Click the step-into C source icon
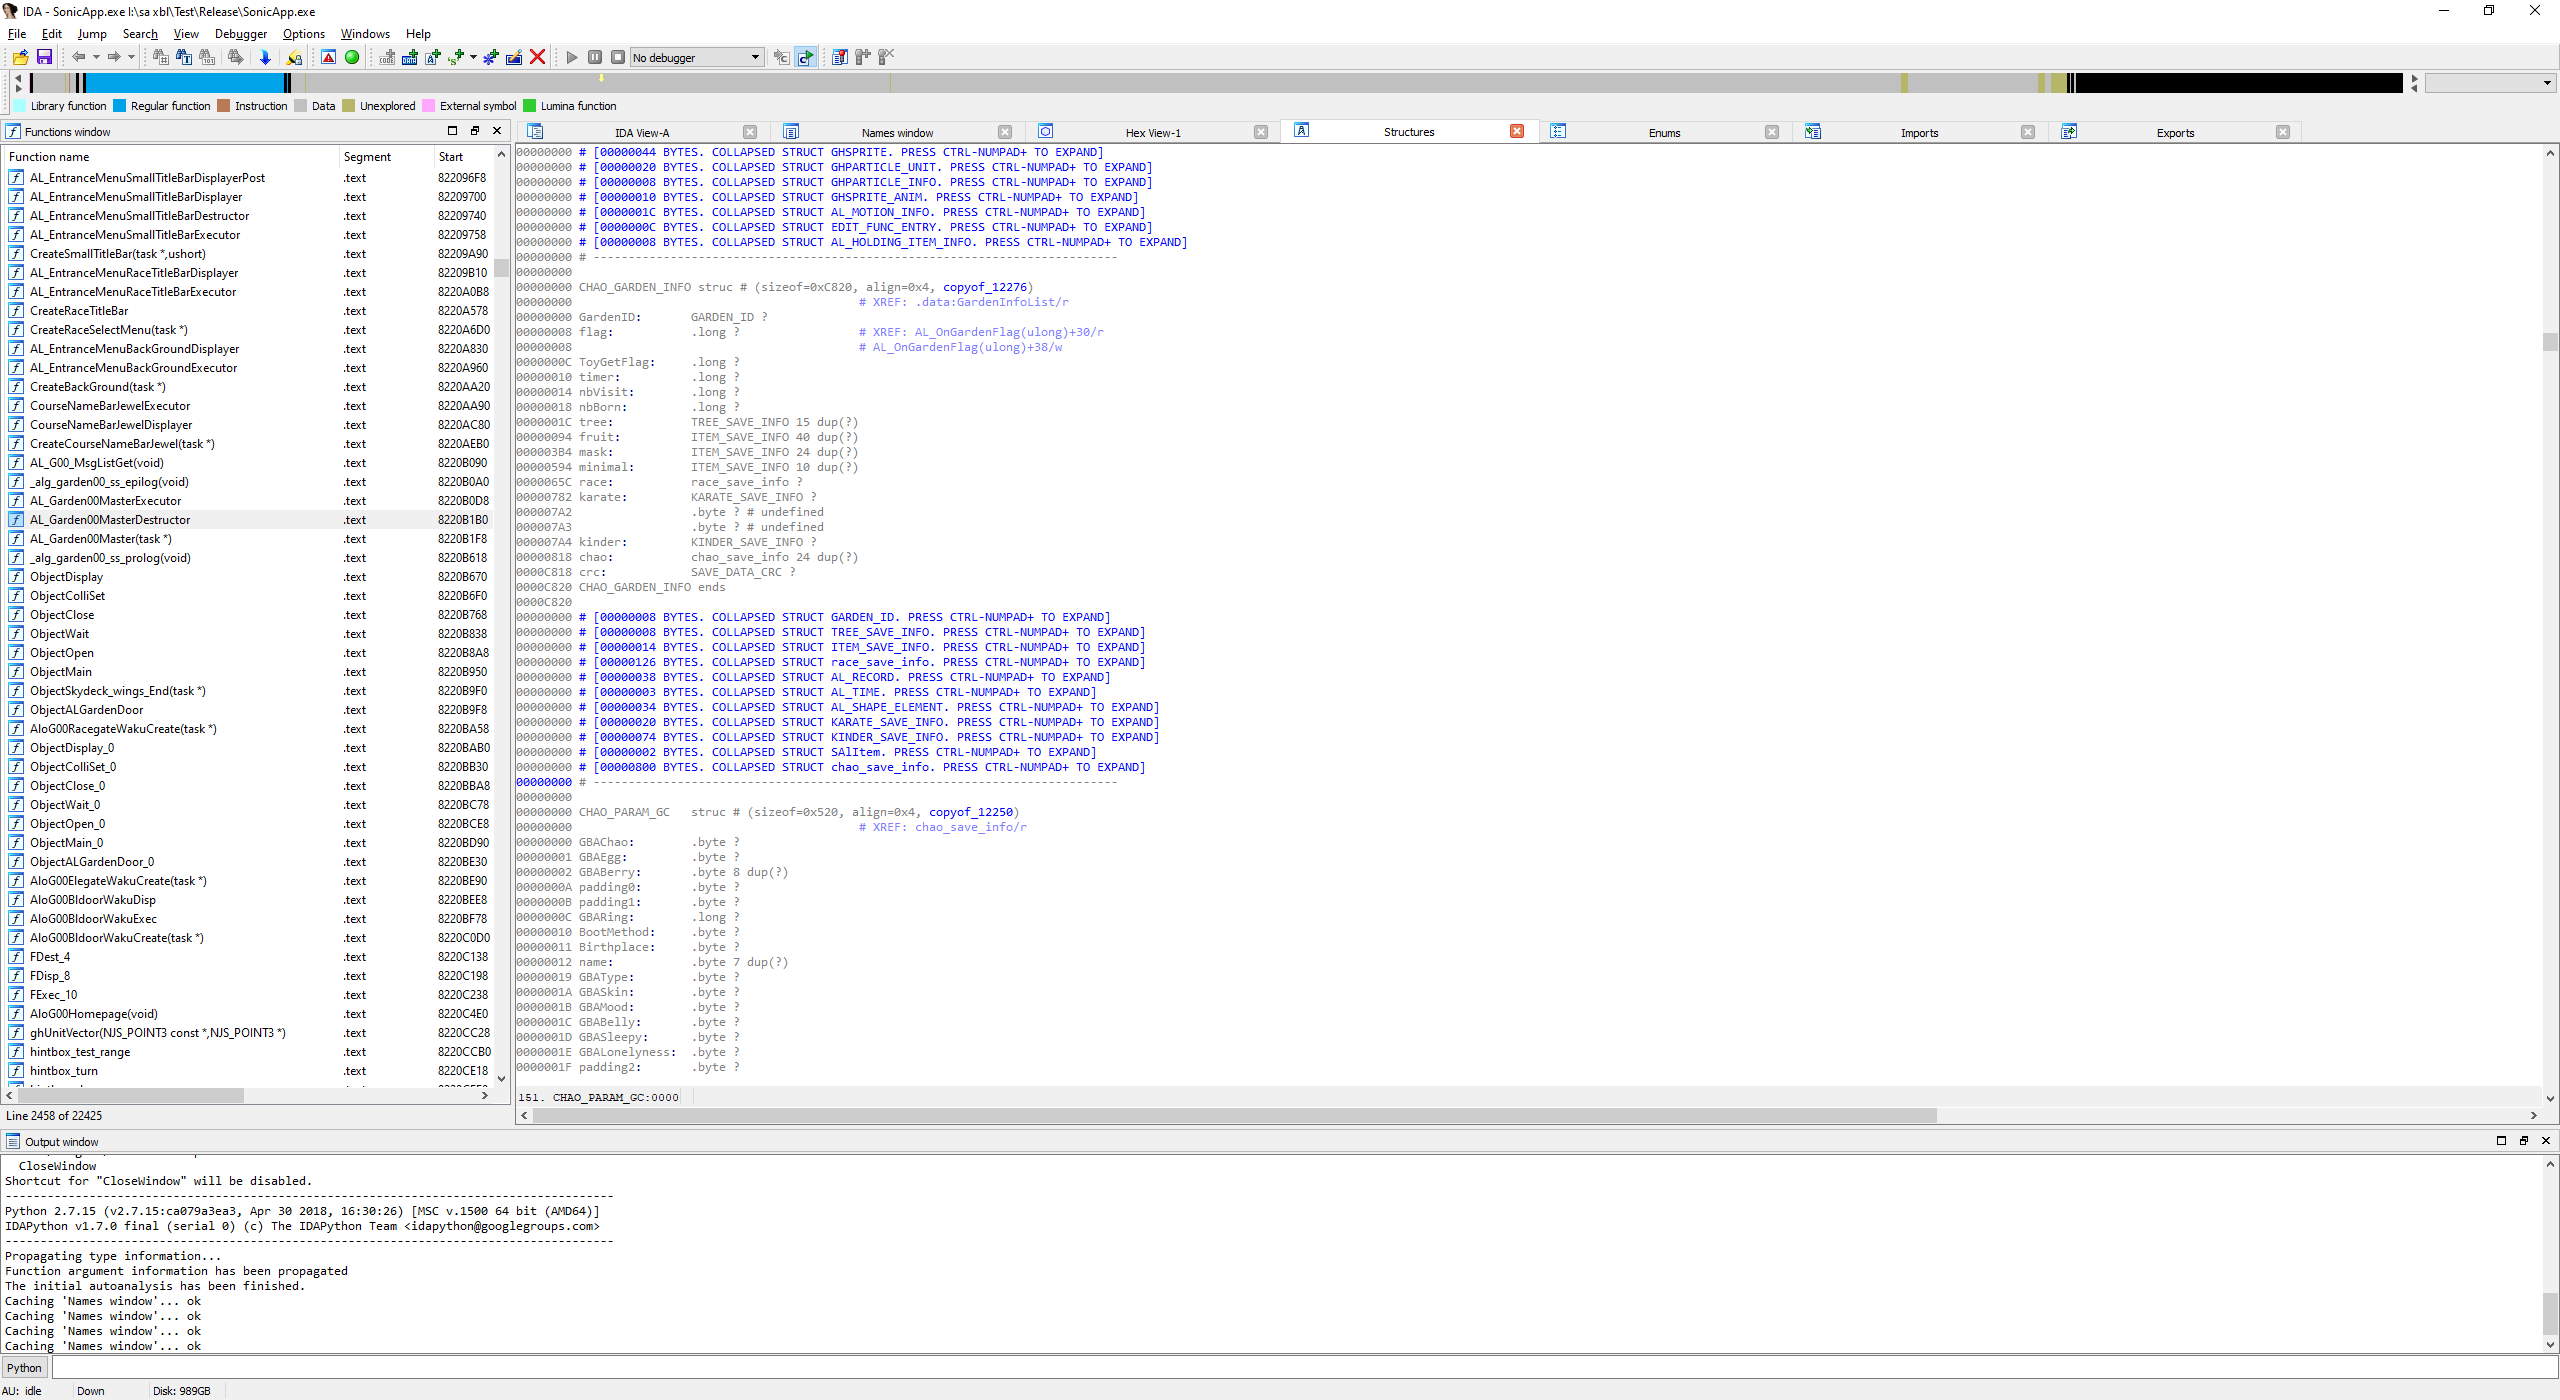The image size is (2560, 1400). pos(782,57)
